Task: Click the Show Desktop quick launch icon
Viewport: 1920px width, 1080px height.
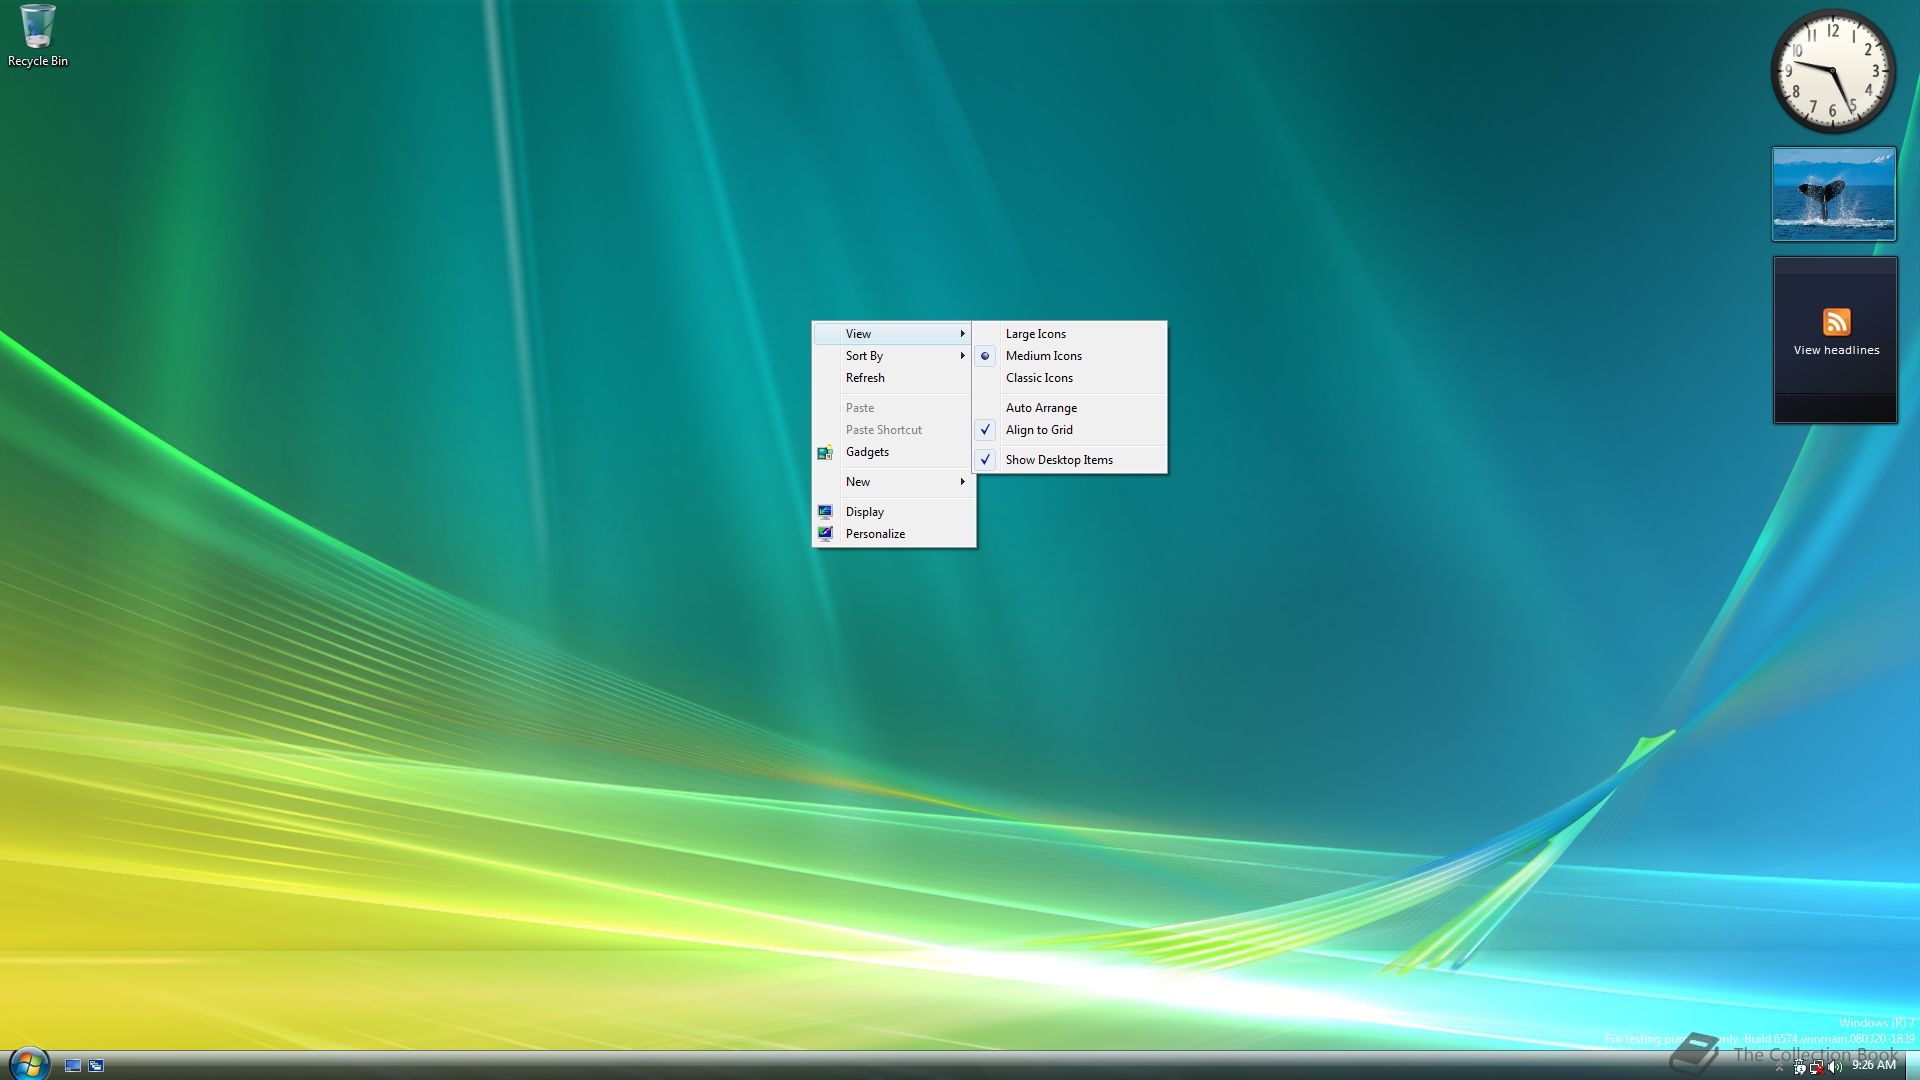Action: (73, 1066)
